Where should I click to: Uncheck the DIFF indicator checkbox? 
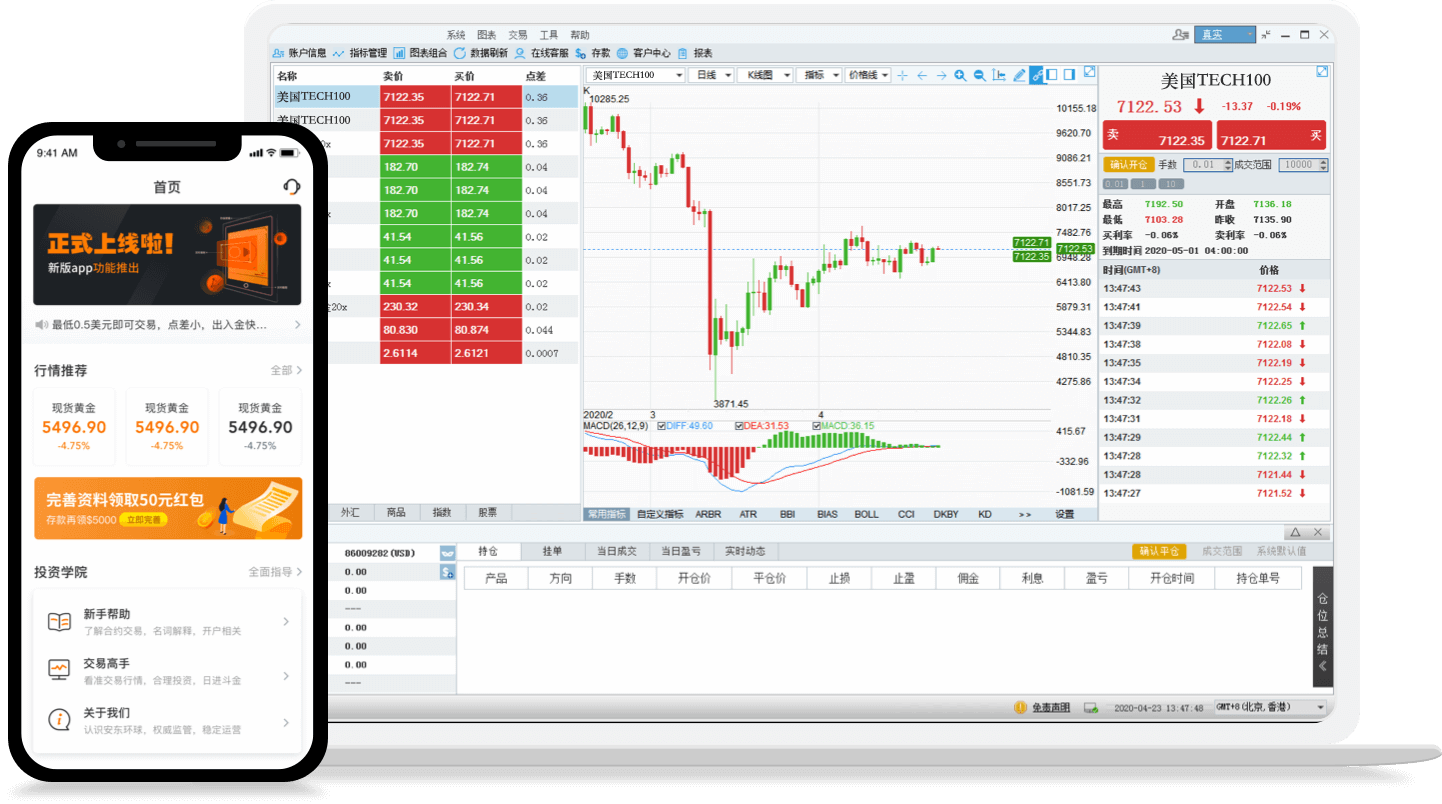click(x=661, y=426)
